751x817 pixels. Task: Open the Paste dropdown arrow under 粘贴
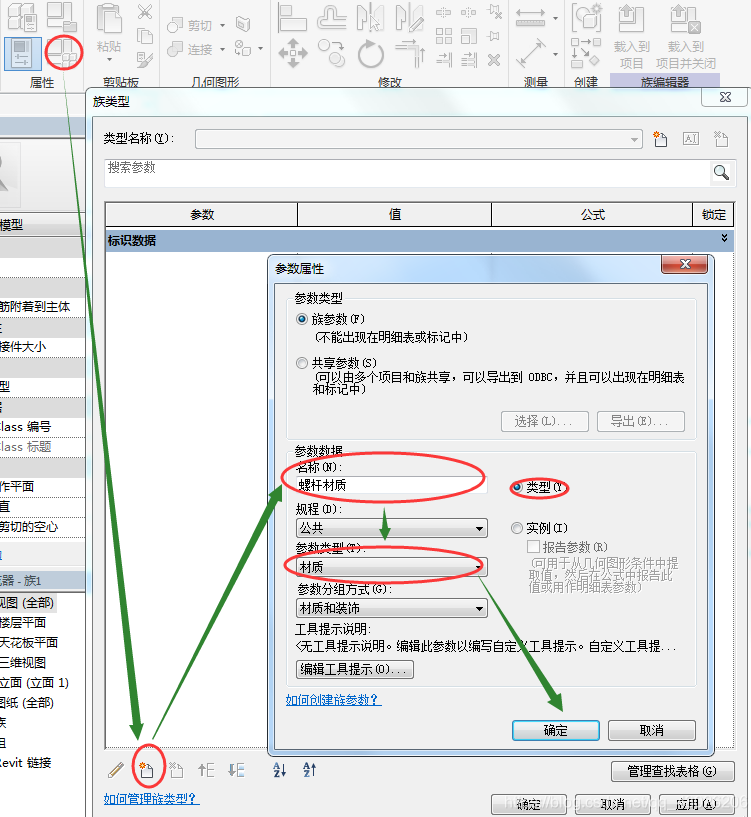pos(109,59)
